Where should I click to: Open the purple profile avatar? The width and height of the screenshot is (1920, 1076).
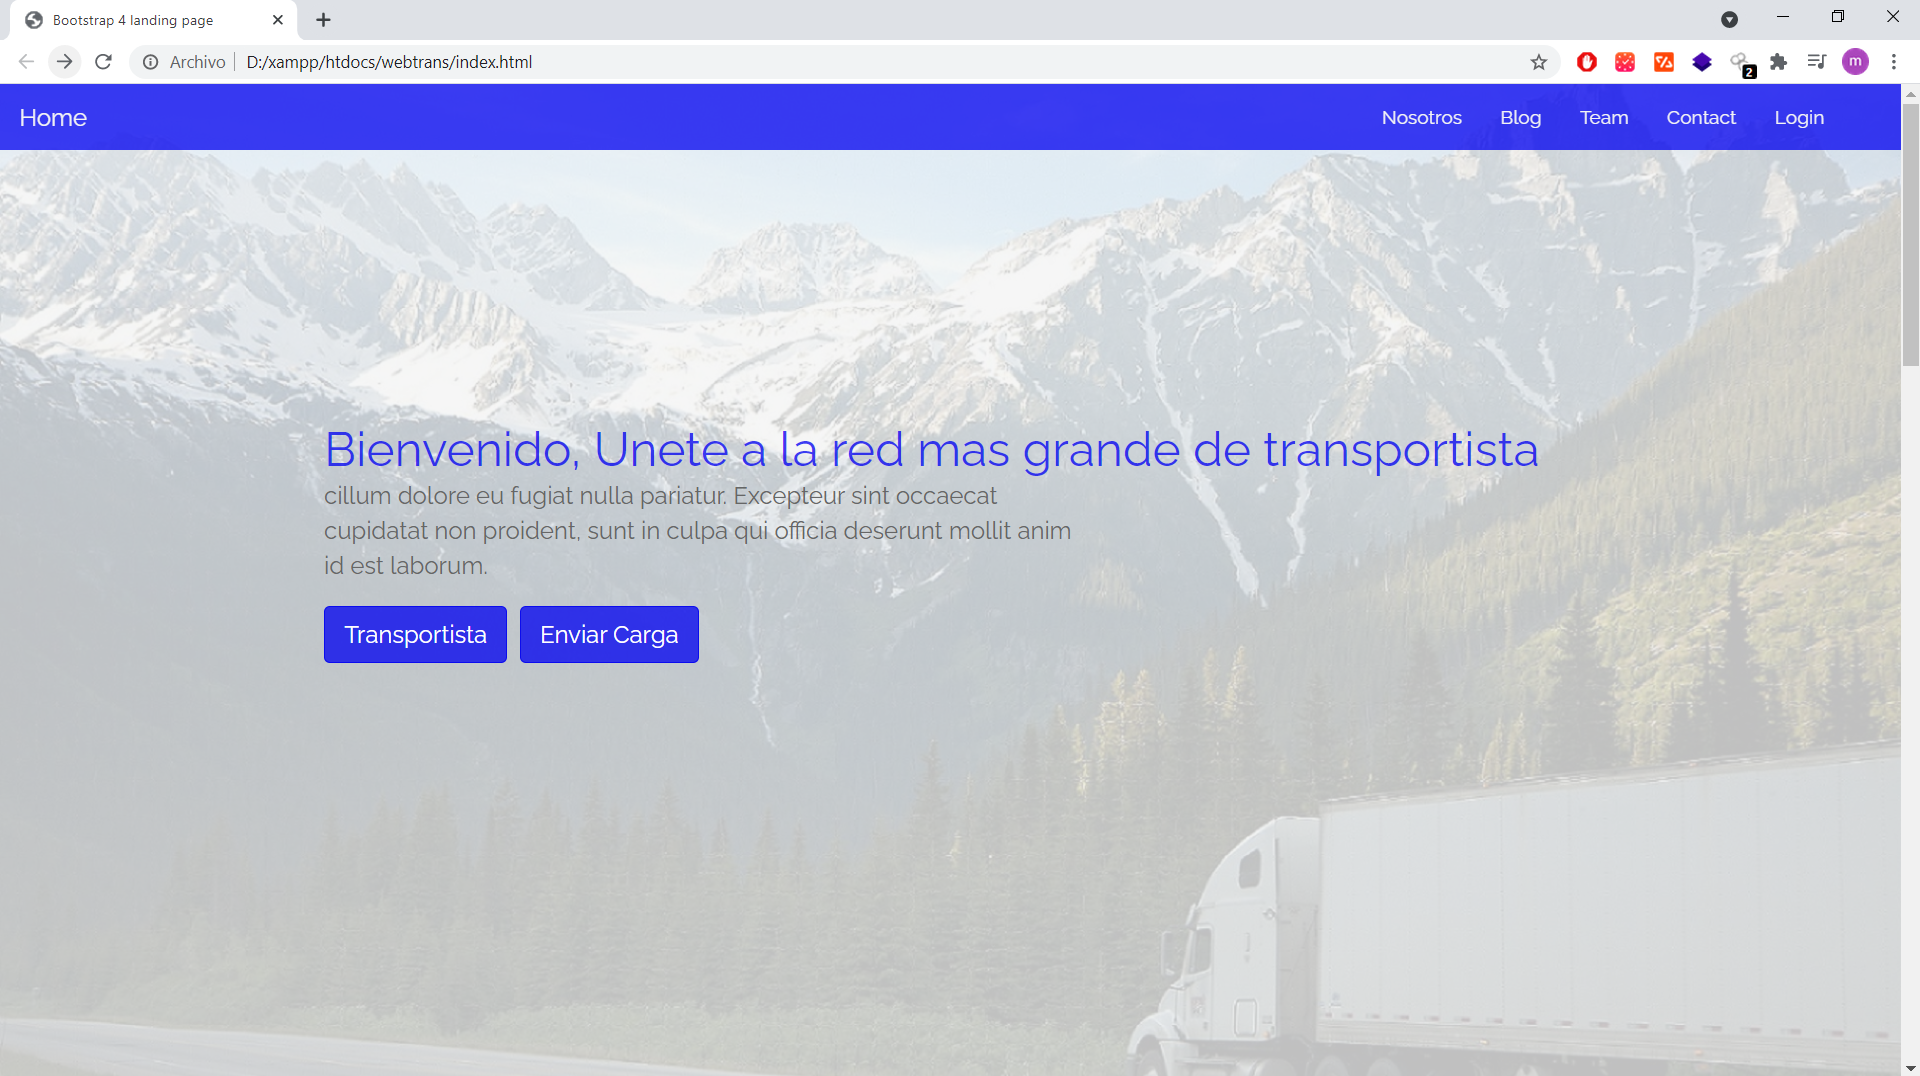pyautogui.click(x=1856, y=62)
